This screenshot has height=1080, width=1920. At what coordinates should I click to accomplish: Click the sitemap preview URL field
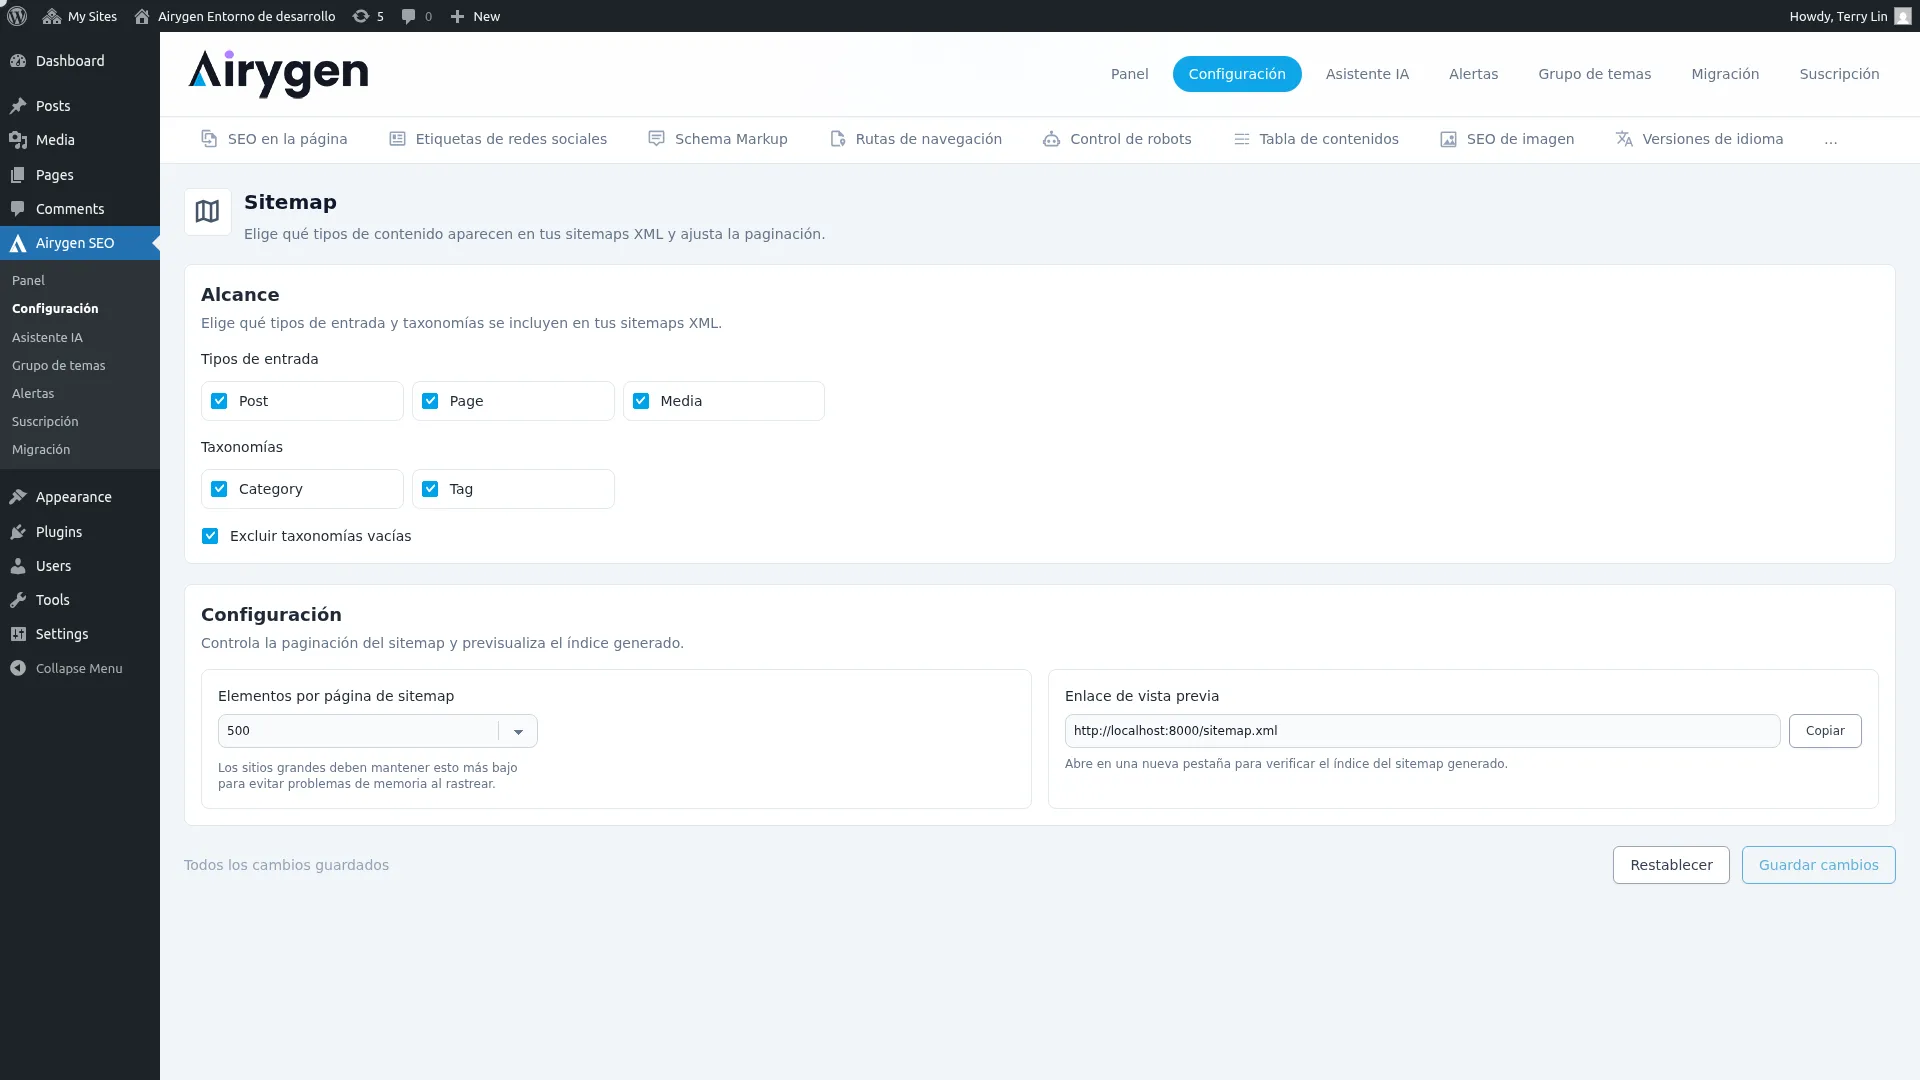[x=1422, y=731]
